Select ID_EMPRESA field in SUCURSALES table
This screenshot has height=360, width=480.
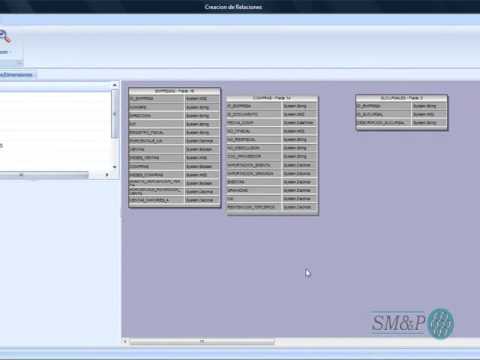click(x=402, y=106)
